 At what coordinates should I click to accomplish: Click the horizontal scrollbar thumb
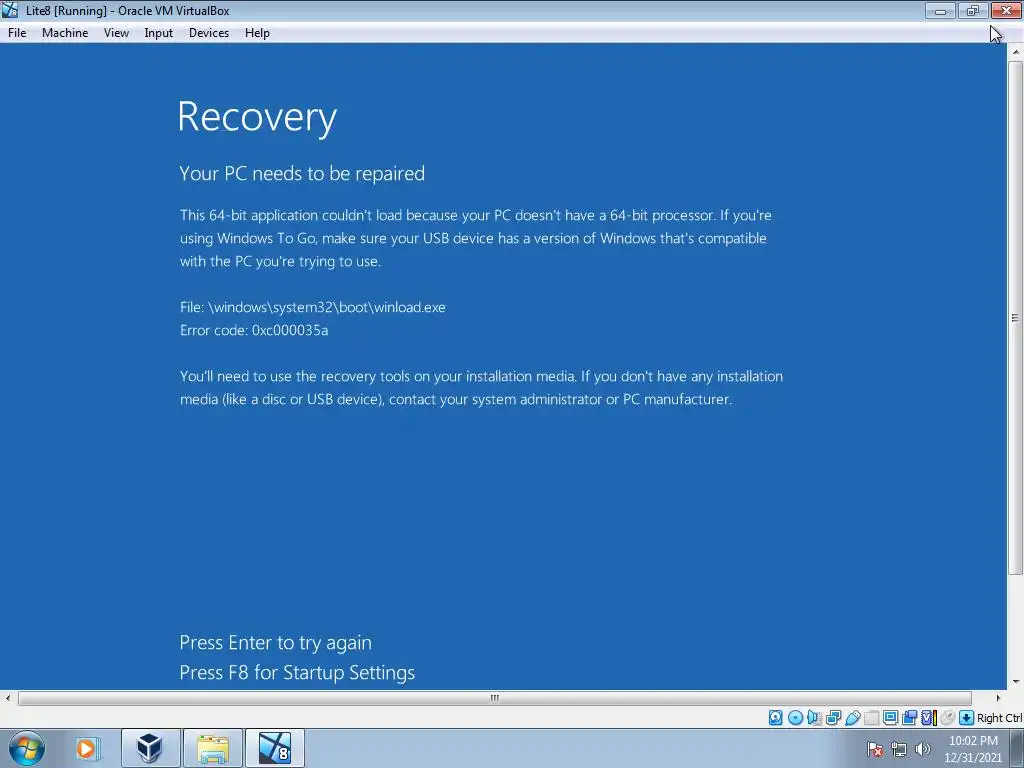click(x=495, y=698)
